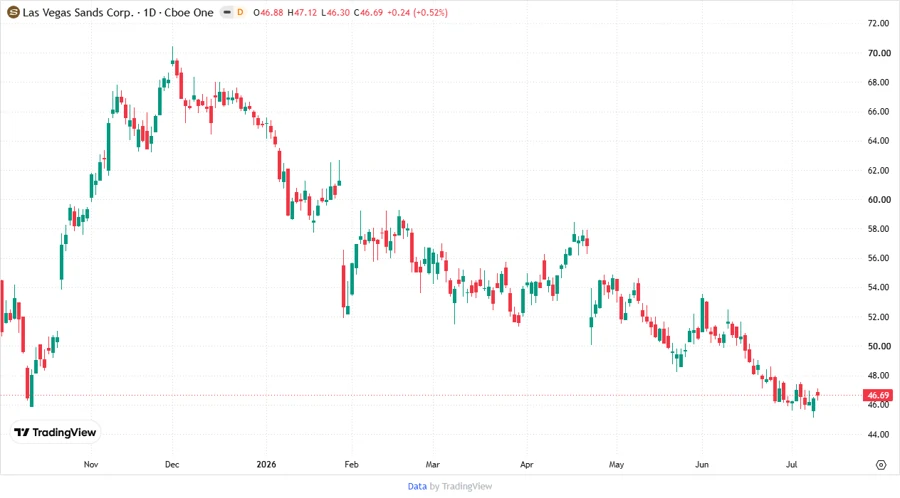
Task: Click the Las Vegas Sands Corp. logo icon
Action: coord(13,12)
